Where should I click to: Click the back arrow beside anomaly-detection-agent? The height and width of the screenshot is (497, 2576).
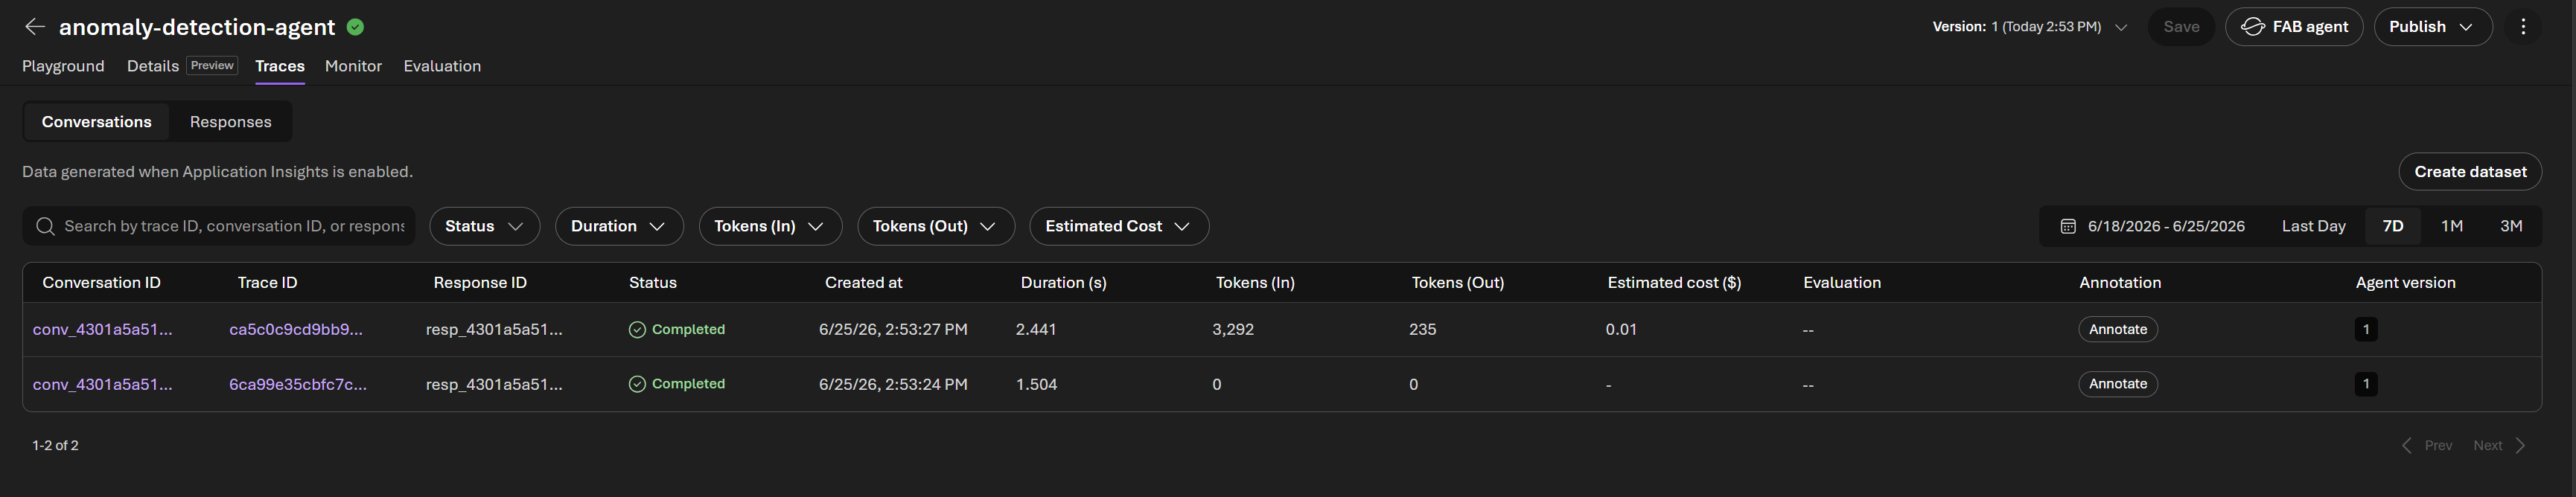35,27
